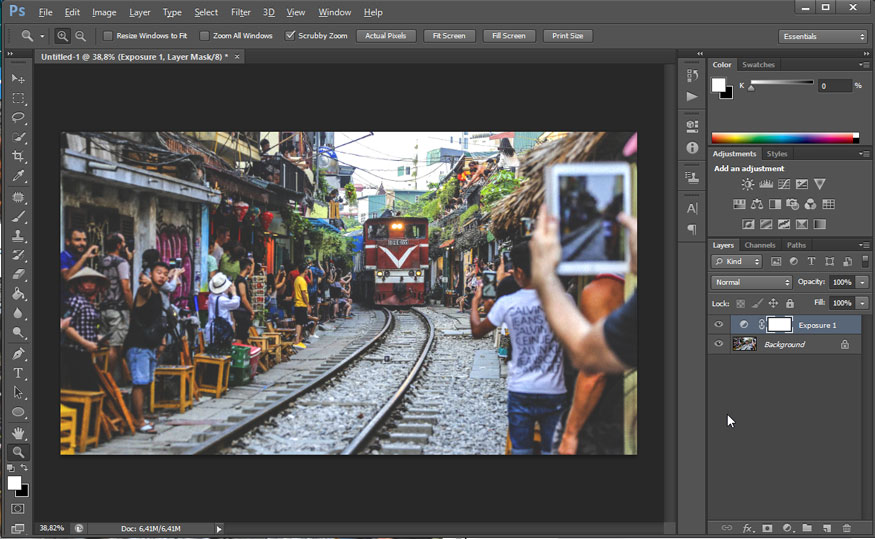Select the Path Selection tool

tap(18, 393)
